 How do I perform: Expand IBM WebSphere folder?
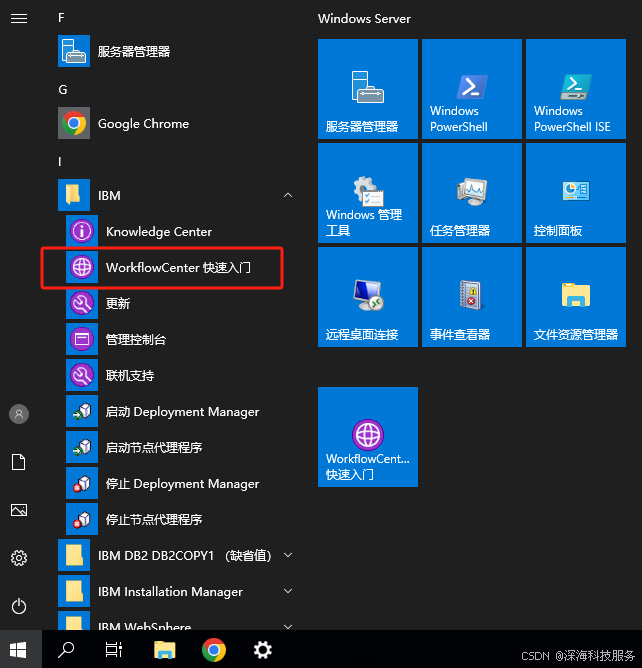coord(288,626)
